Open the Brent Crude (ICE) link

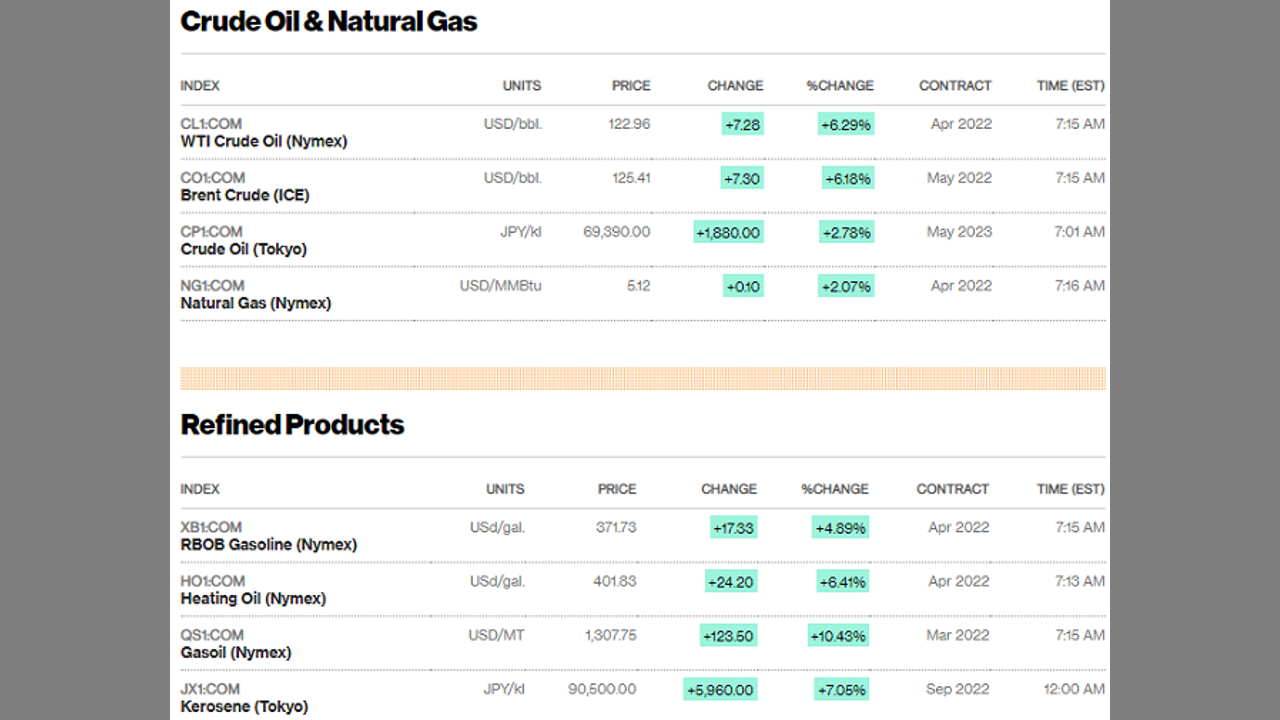click(x=245, y=196)
